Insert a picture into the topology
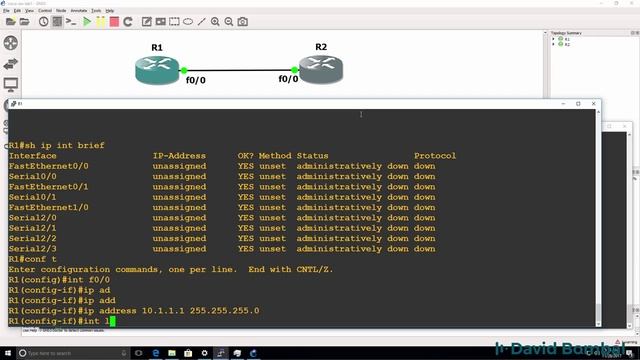The height and width of the screenshot is (360, 640). point(160,22)
